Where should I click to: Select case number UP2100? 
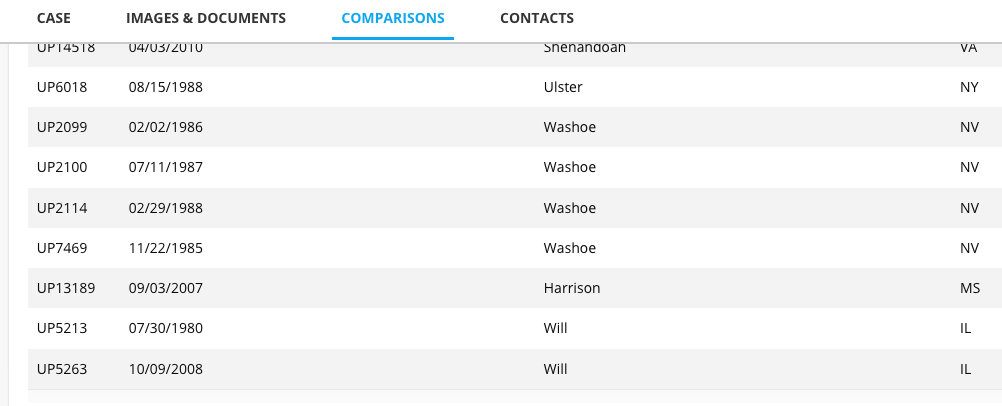click(62, 168)
